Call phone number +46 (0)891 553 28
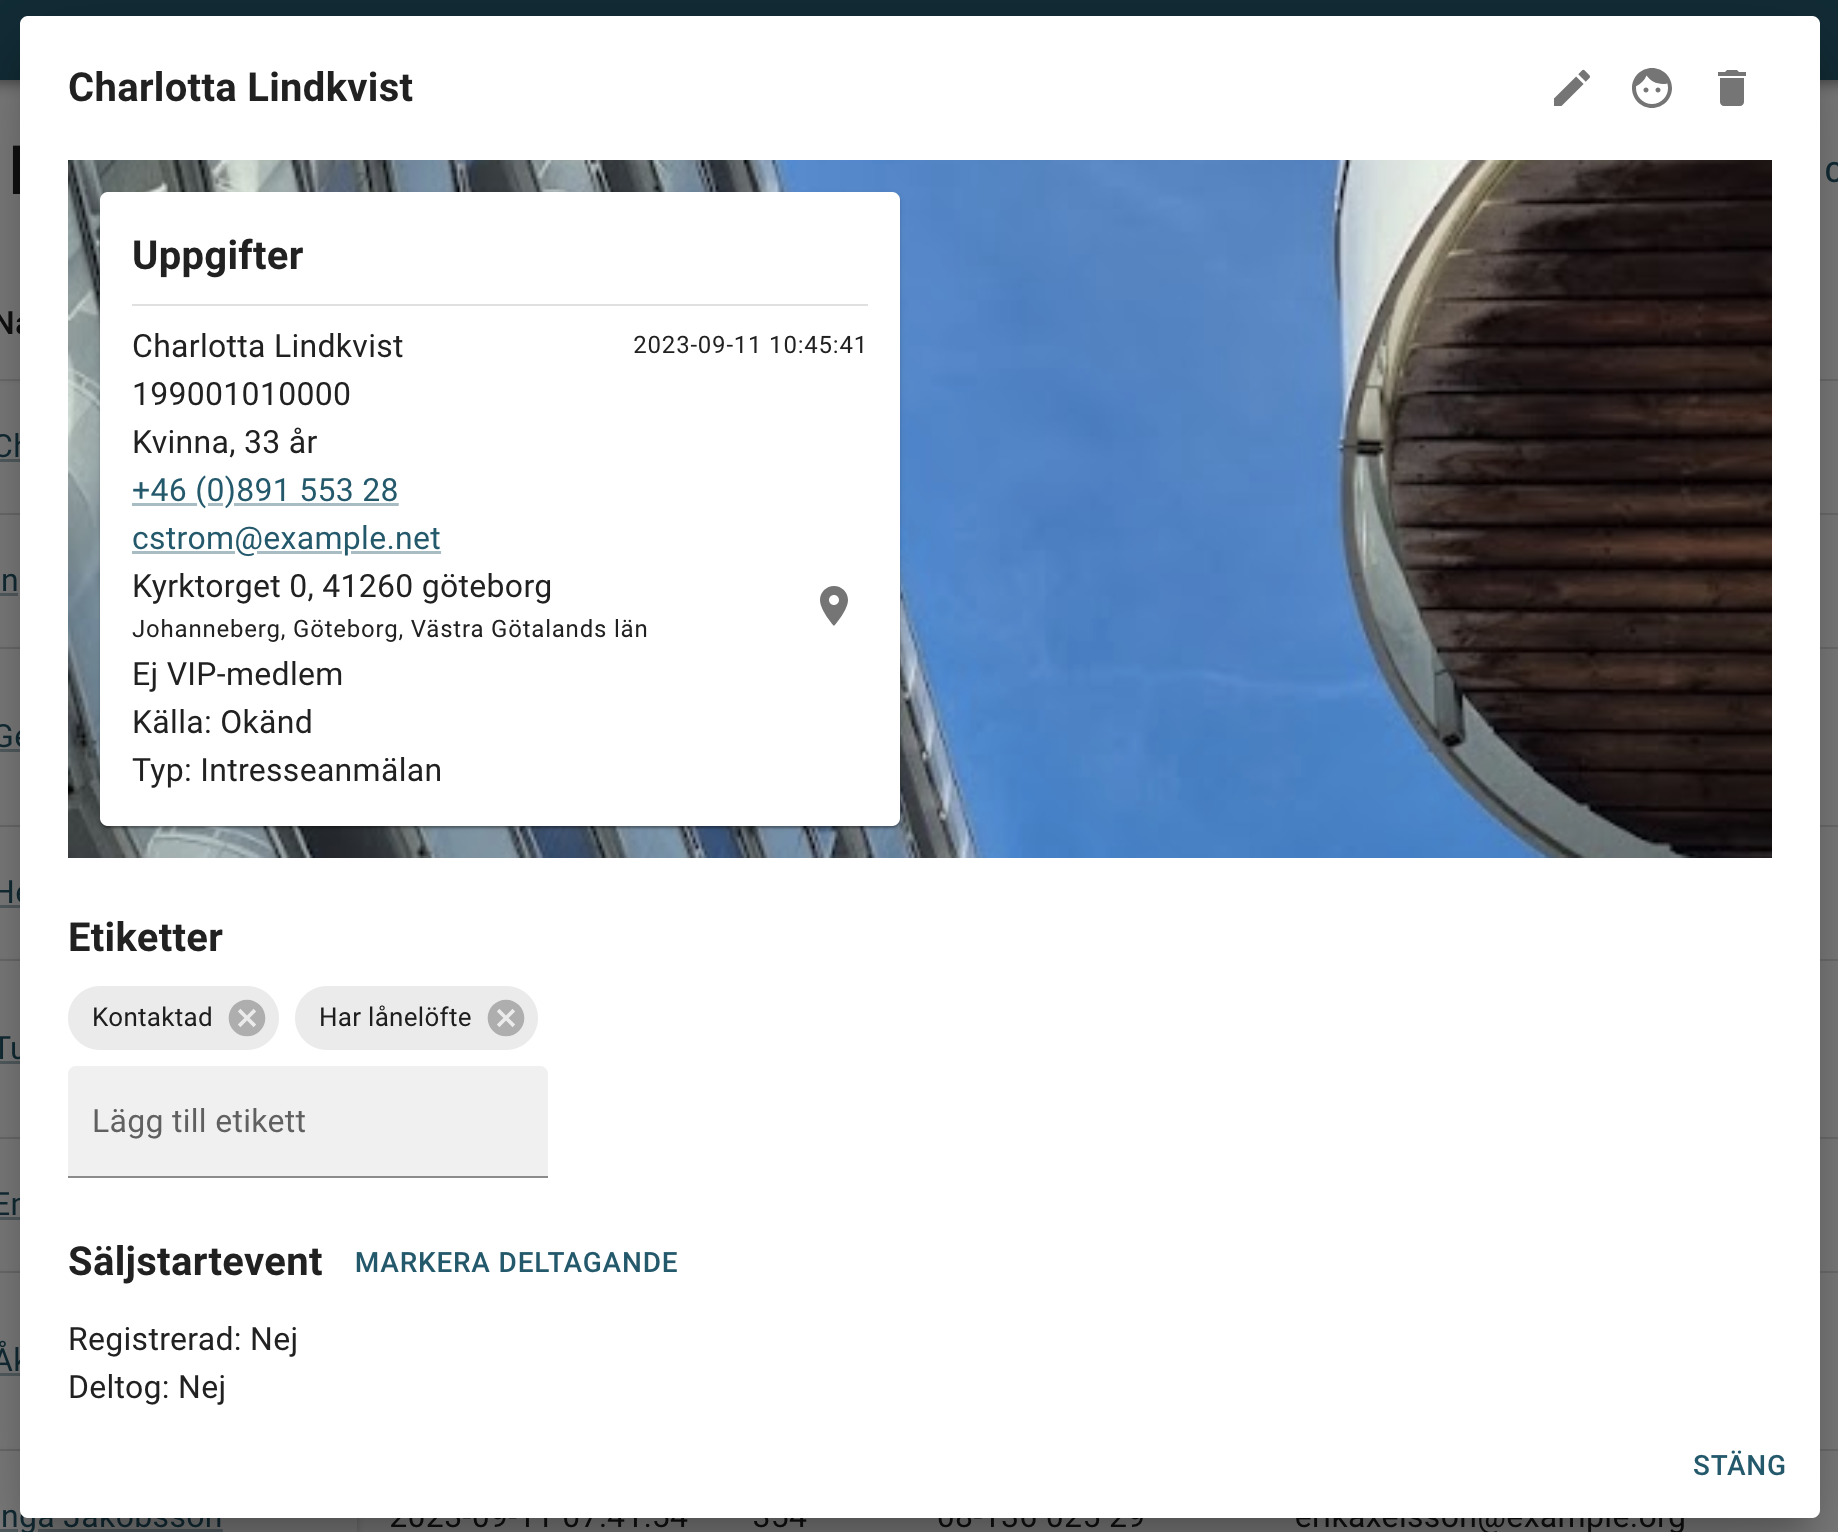 (265, 490)
